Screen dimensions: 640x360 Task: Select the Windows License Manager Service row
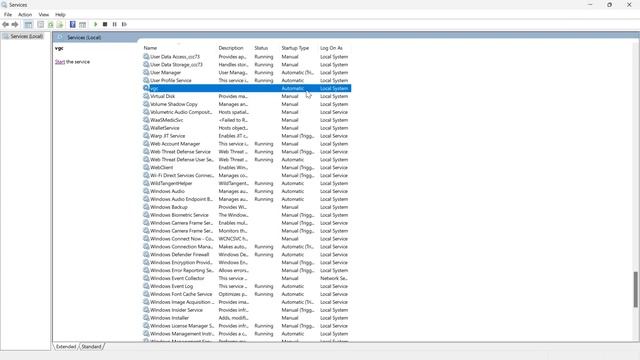tap(247, 326)
